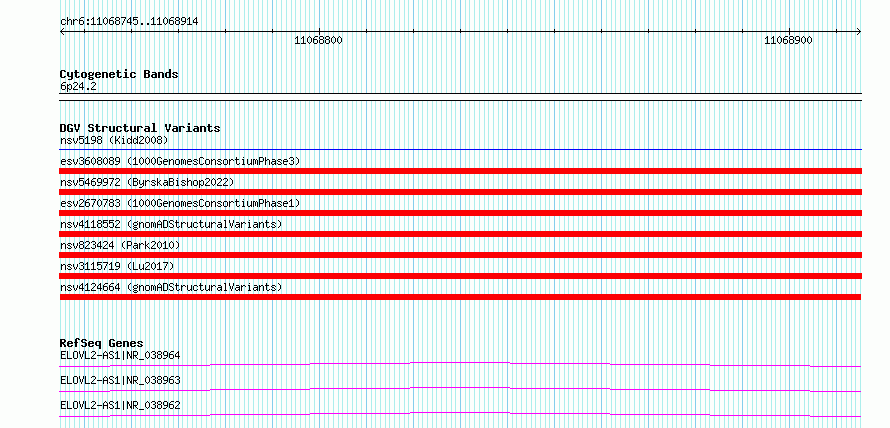Click red bar under nsv3115719
890x428 pixels.
460,276
